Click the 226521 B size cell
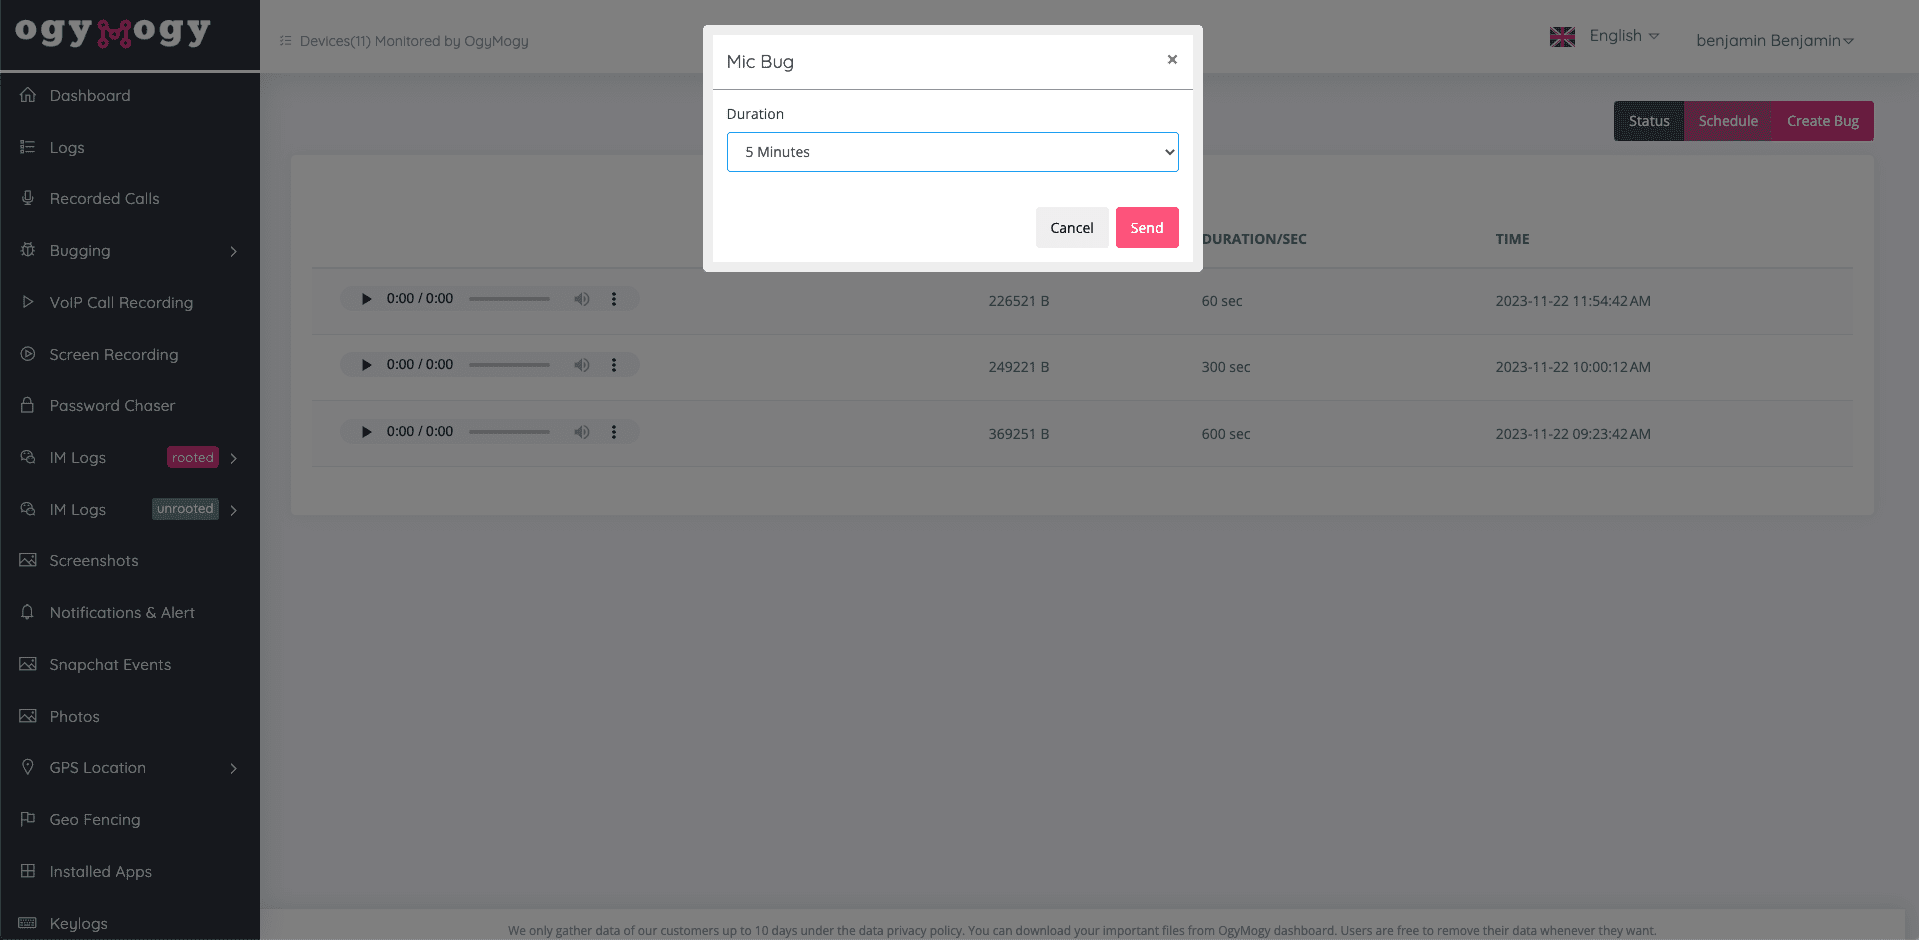 [1019, 301]
